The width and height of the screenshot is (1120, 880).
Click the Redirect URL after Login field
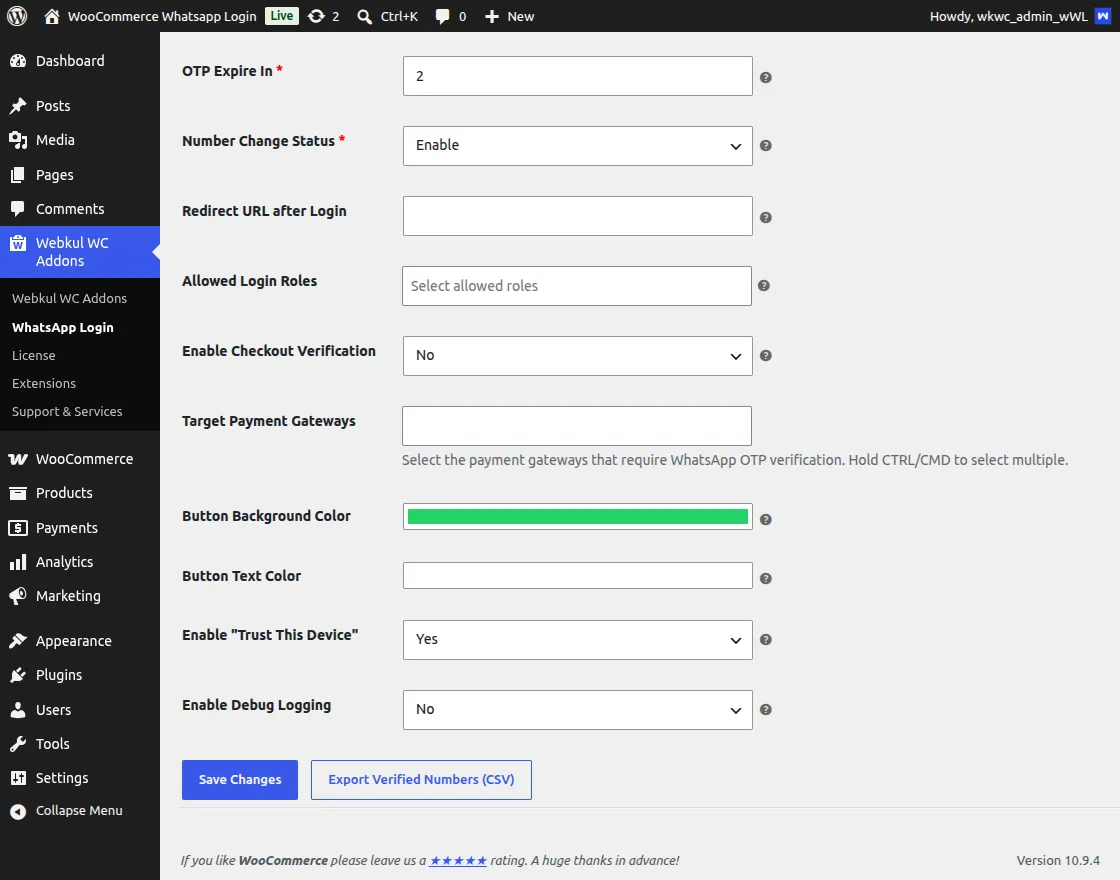point(577,216)
